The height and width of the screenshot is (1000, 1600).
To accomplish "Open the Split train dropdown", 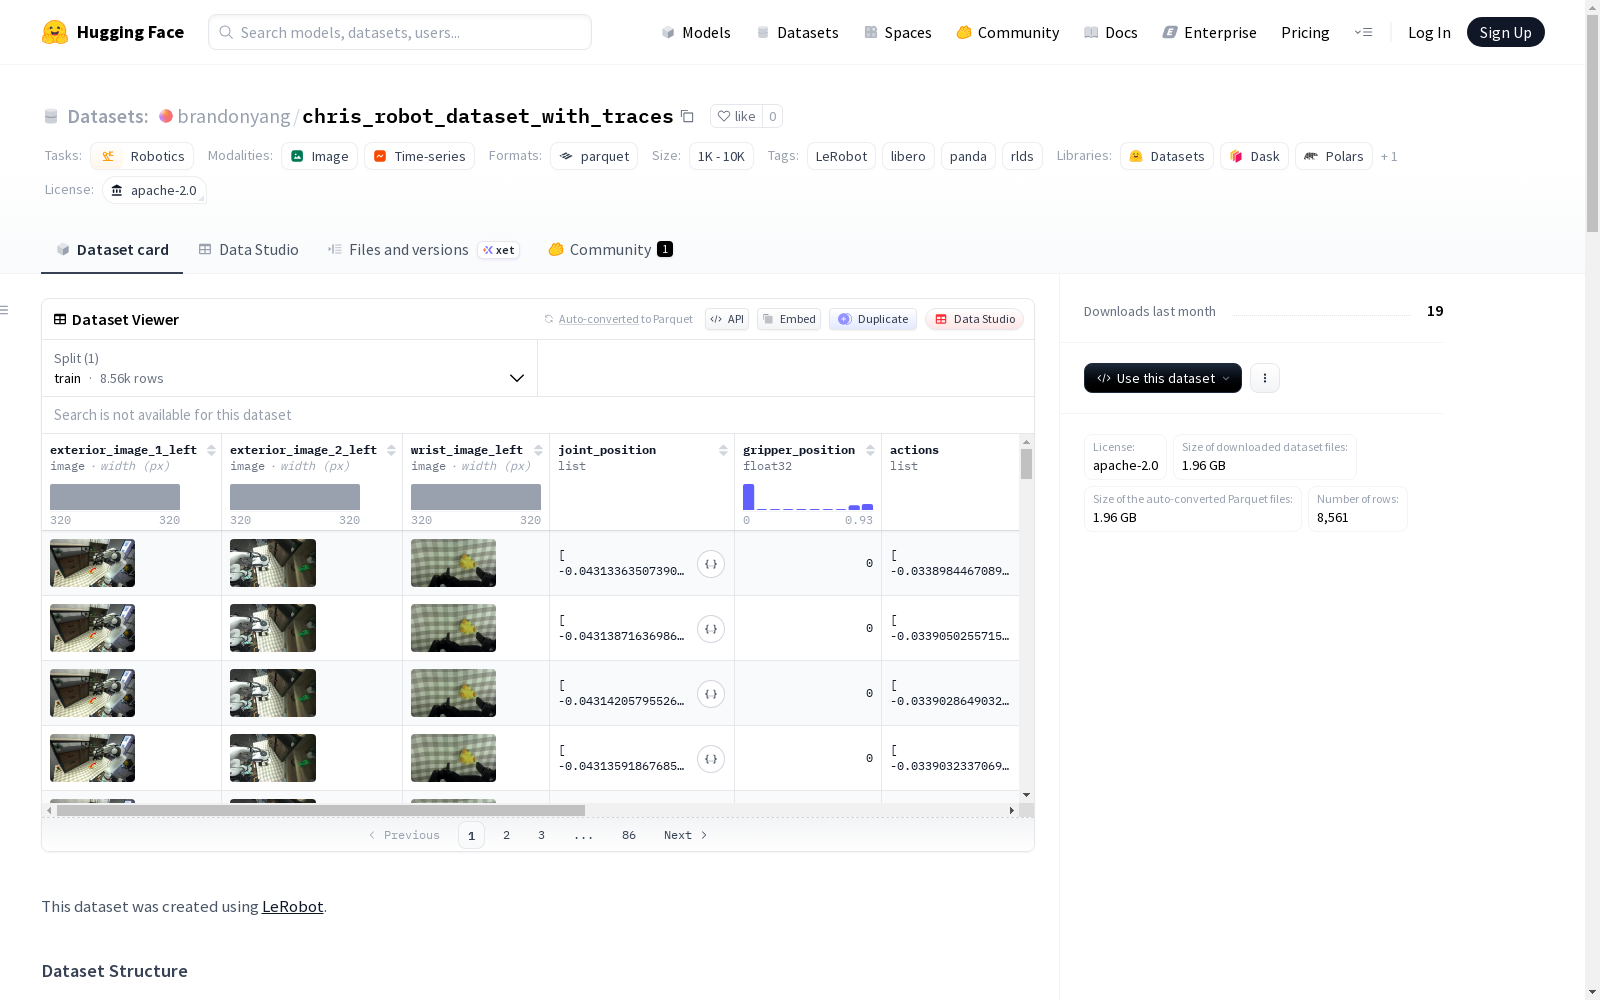I will (289, 368).
